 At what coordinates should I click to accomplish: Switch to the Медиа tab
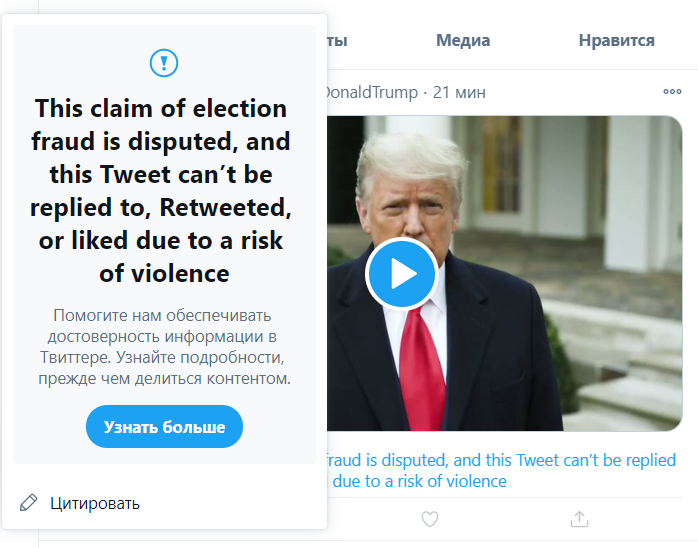[x=463, y=41]
